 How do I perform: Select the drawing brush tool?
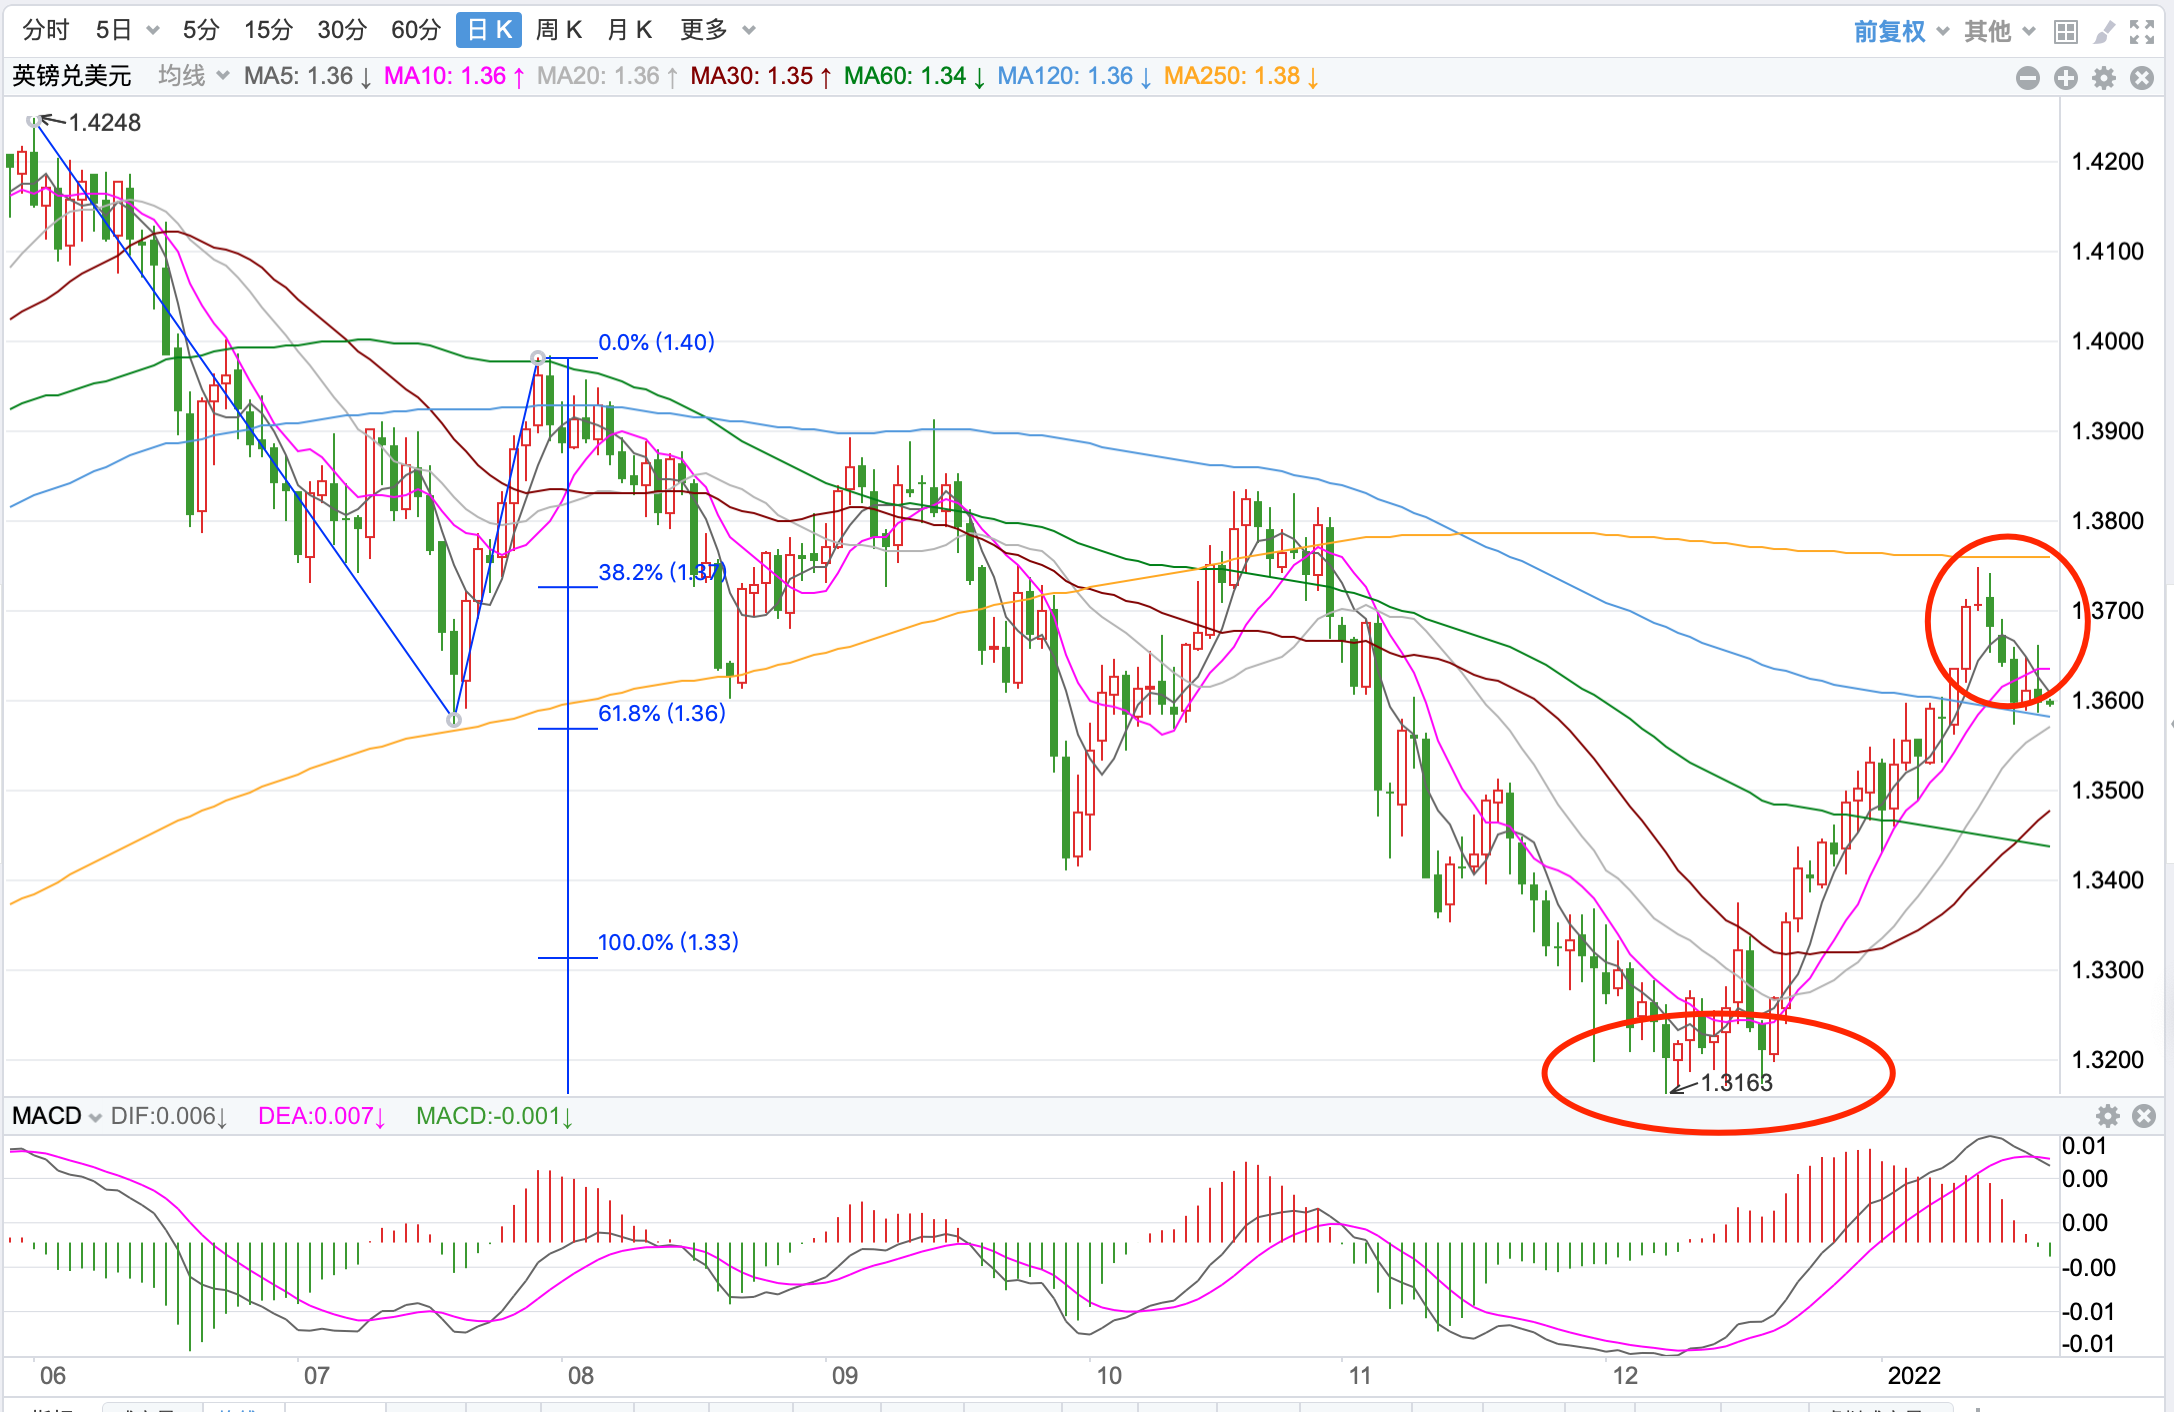[2104, 31]
